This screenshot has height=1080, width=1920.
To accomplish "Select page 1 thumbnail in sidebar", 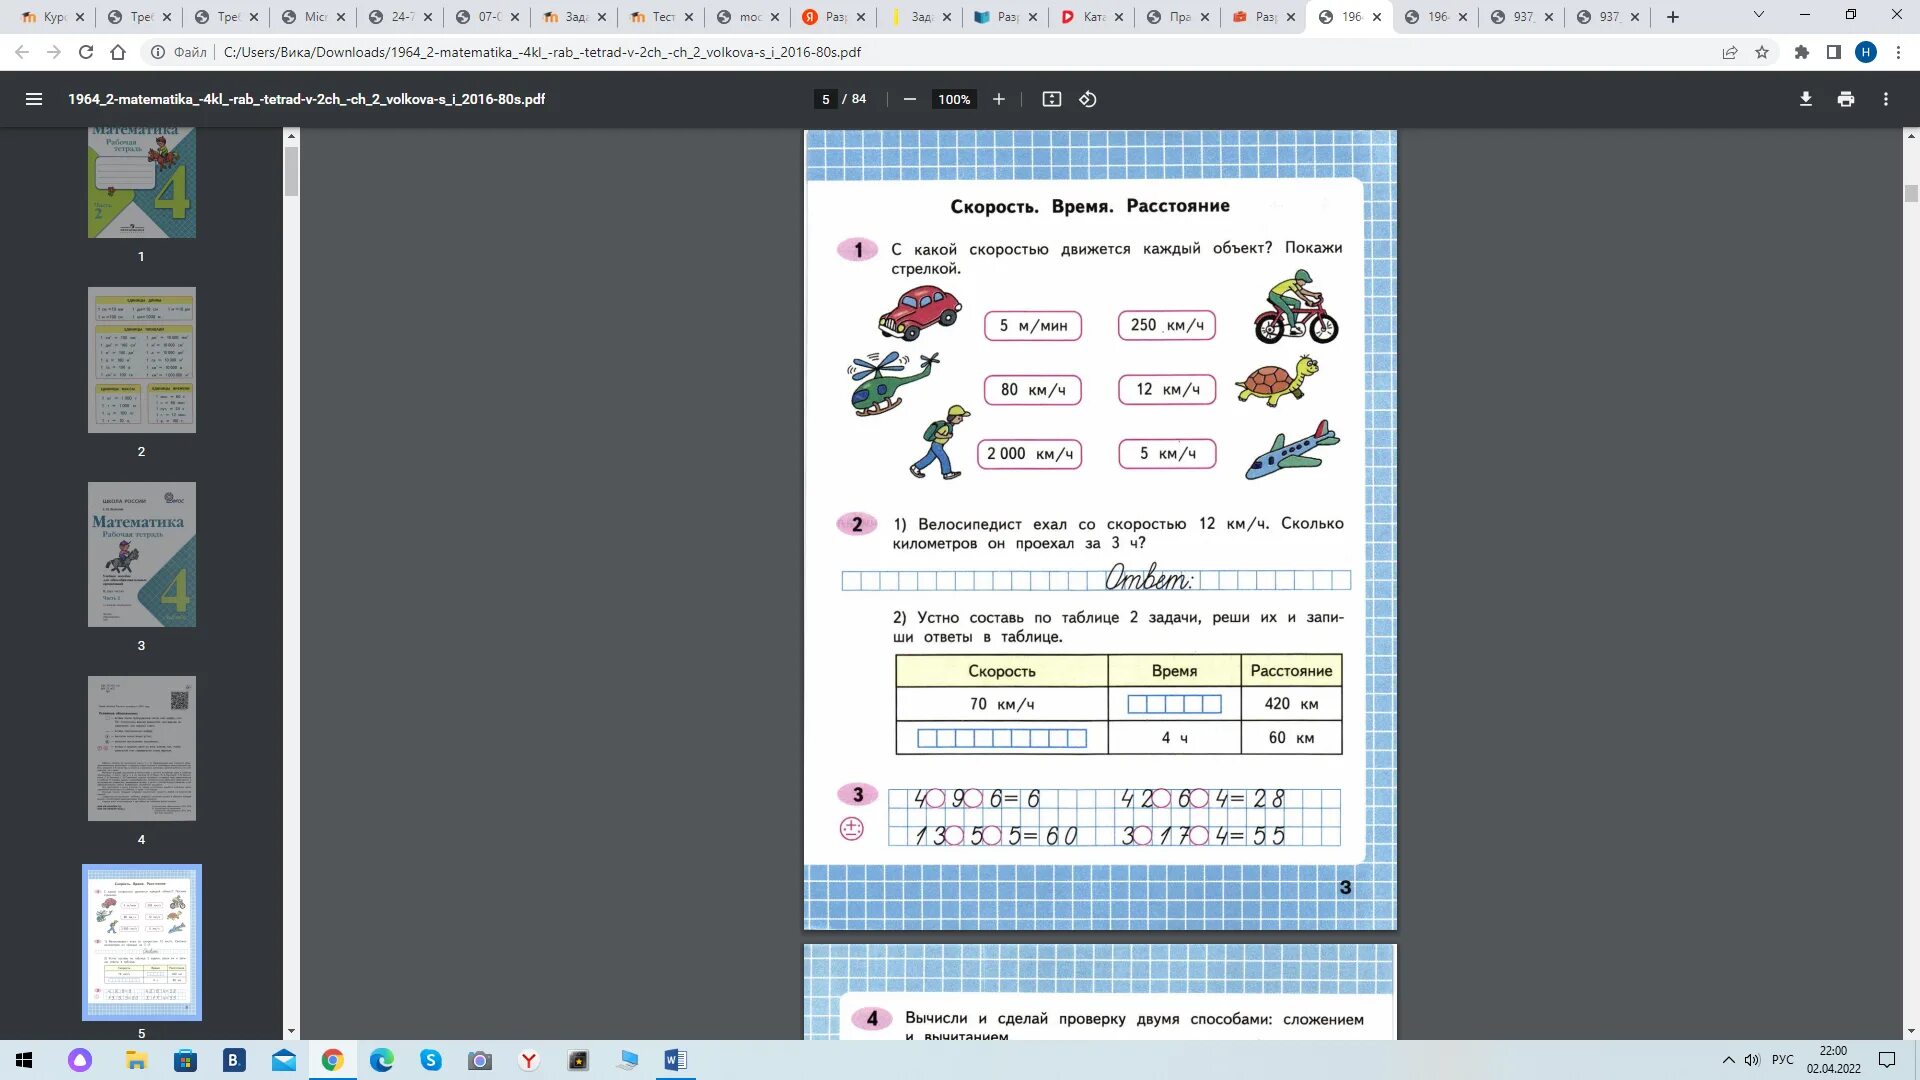I will tap(141, 182).
